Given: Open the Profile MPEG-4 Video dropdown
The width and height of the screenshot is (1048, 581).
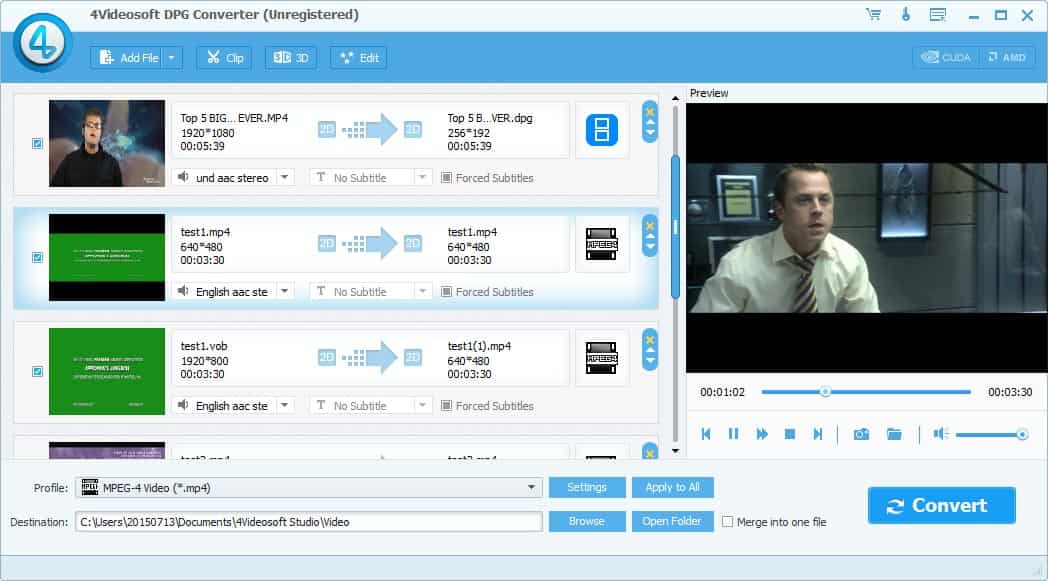Looking at the screenshot, I should coord(531,487).
